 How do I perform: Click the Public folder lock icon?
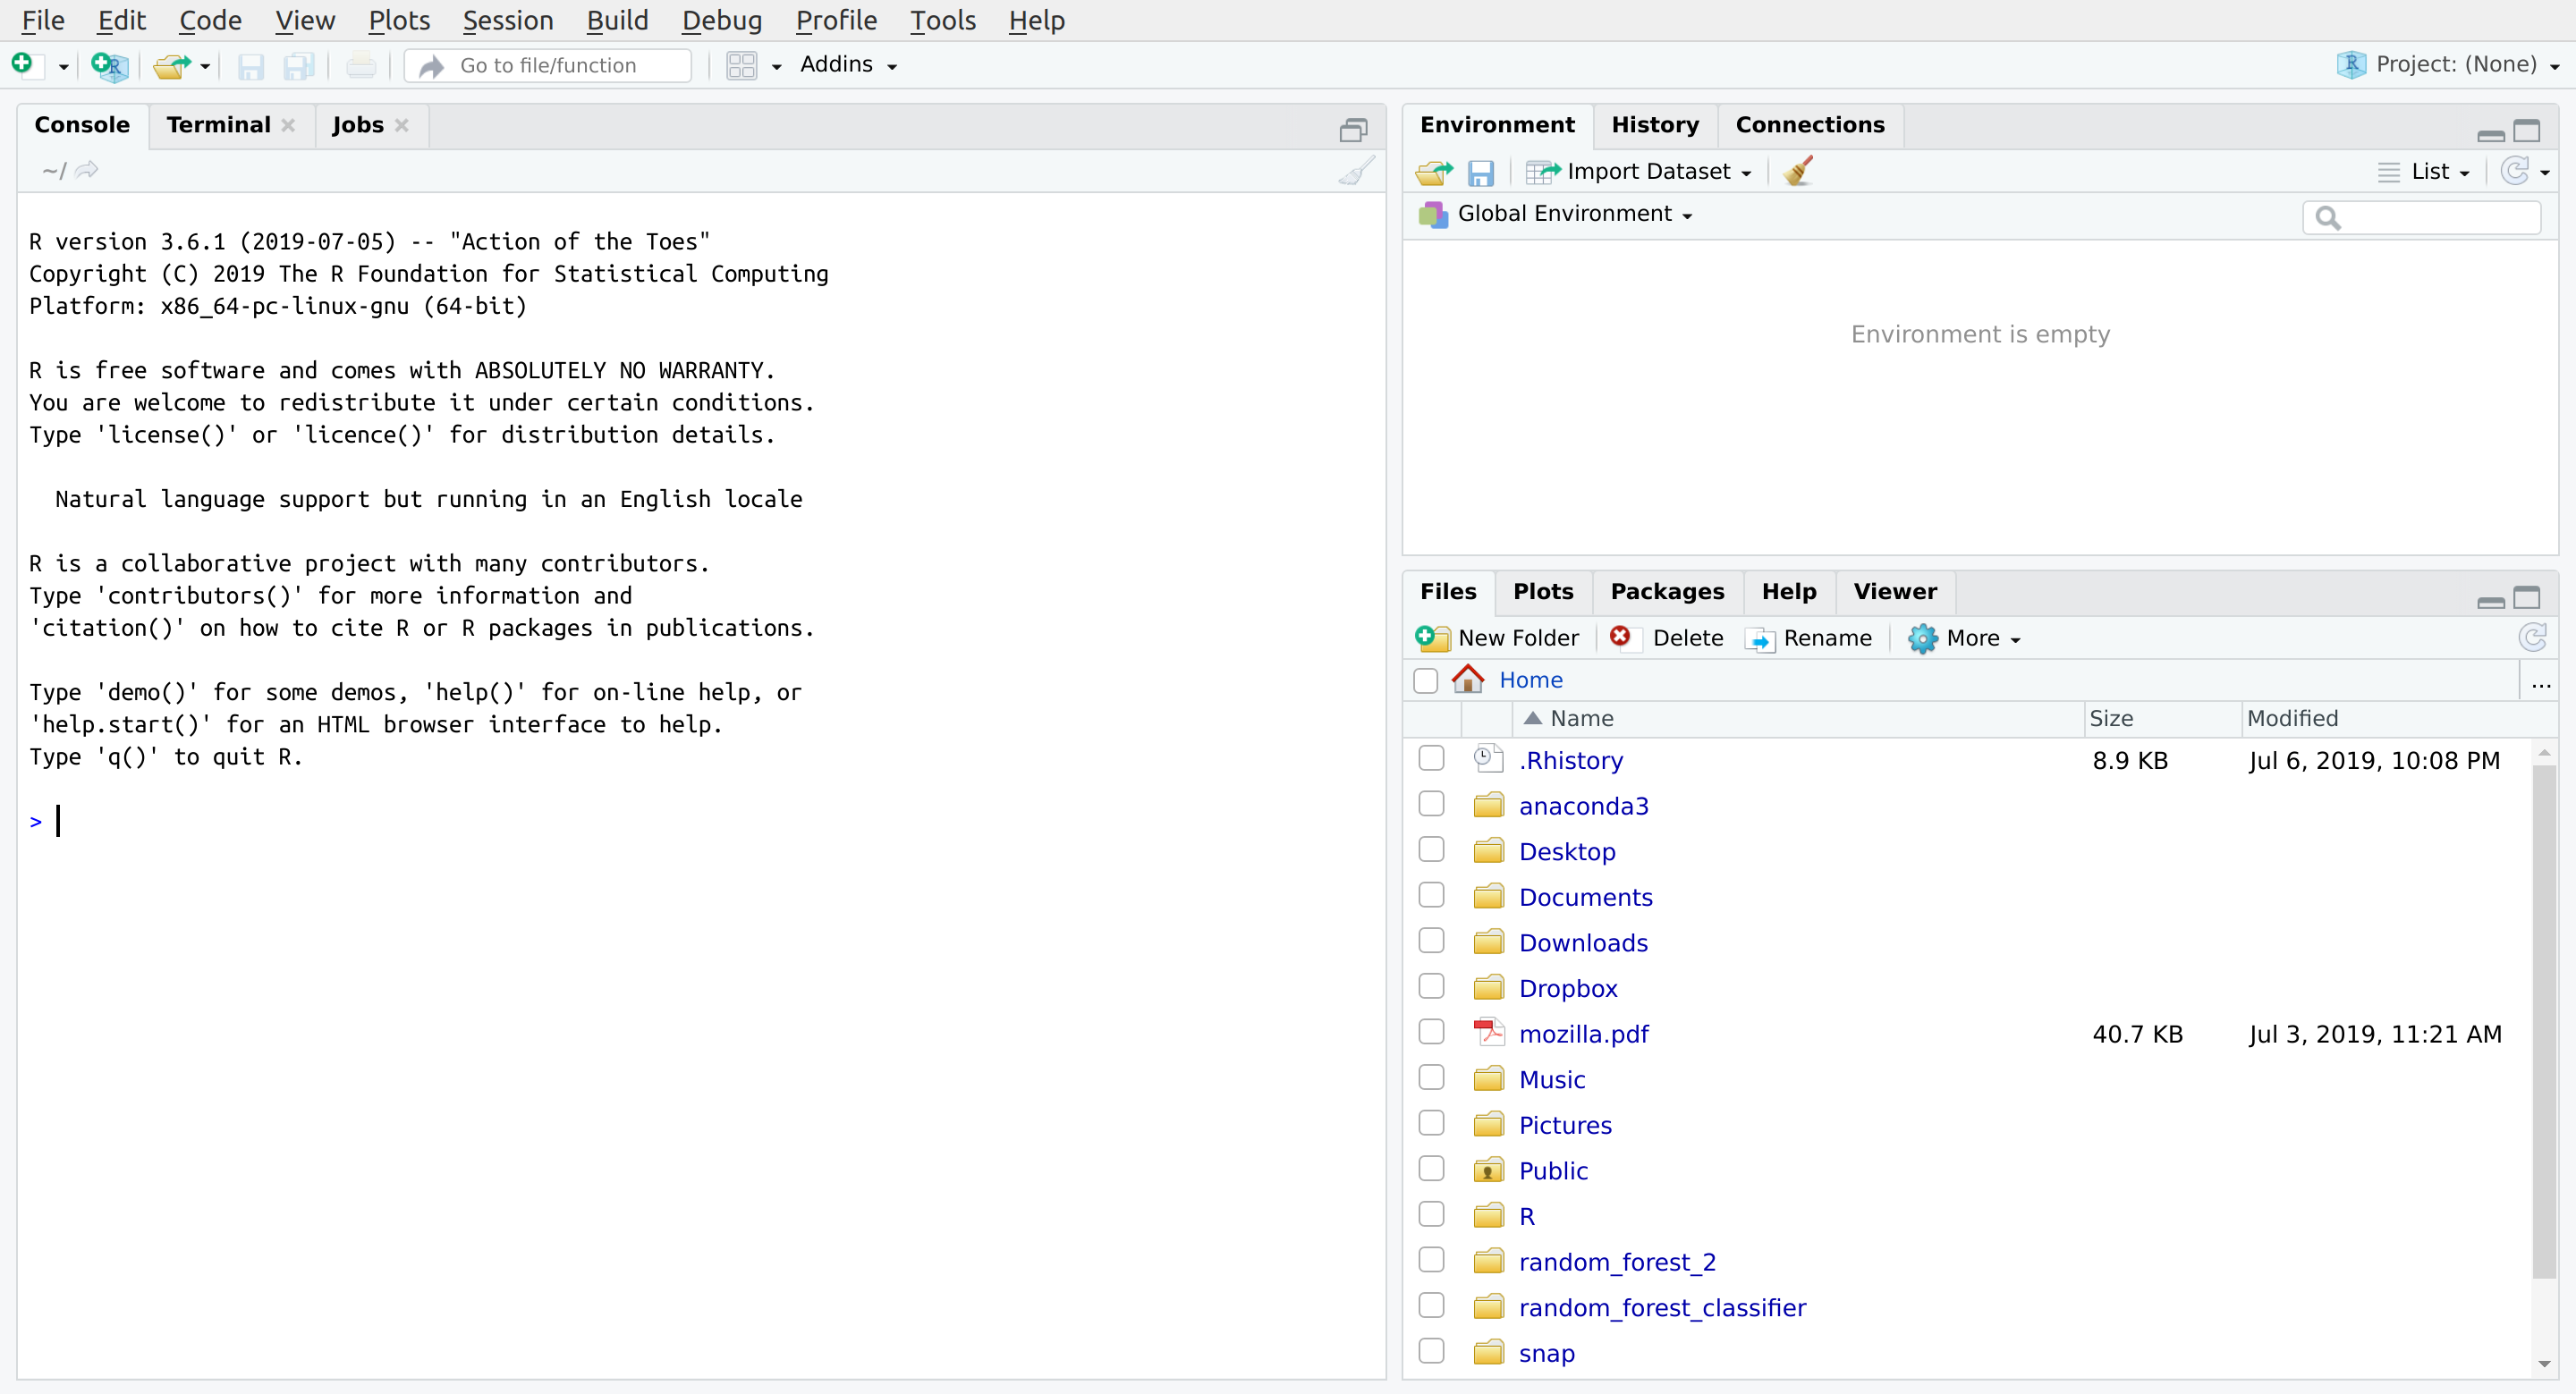click(1488, 1170)
